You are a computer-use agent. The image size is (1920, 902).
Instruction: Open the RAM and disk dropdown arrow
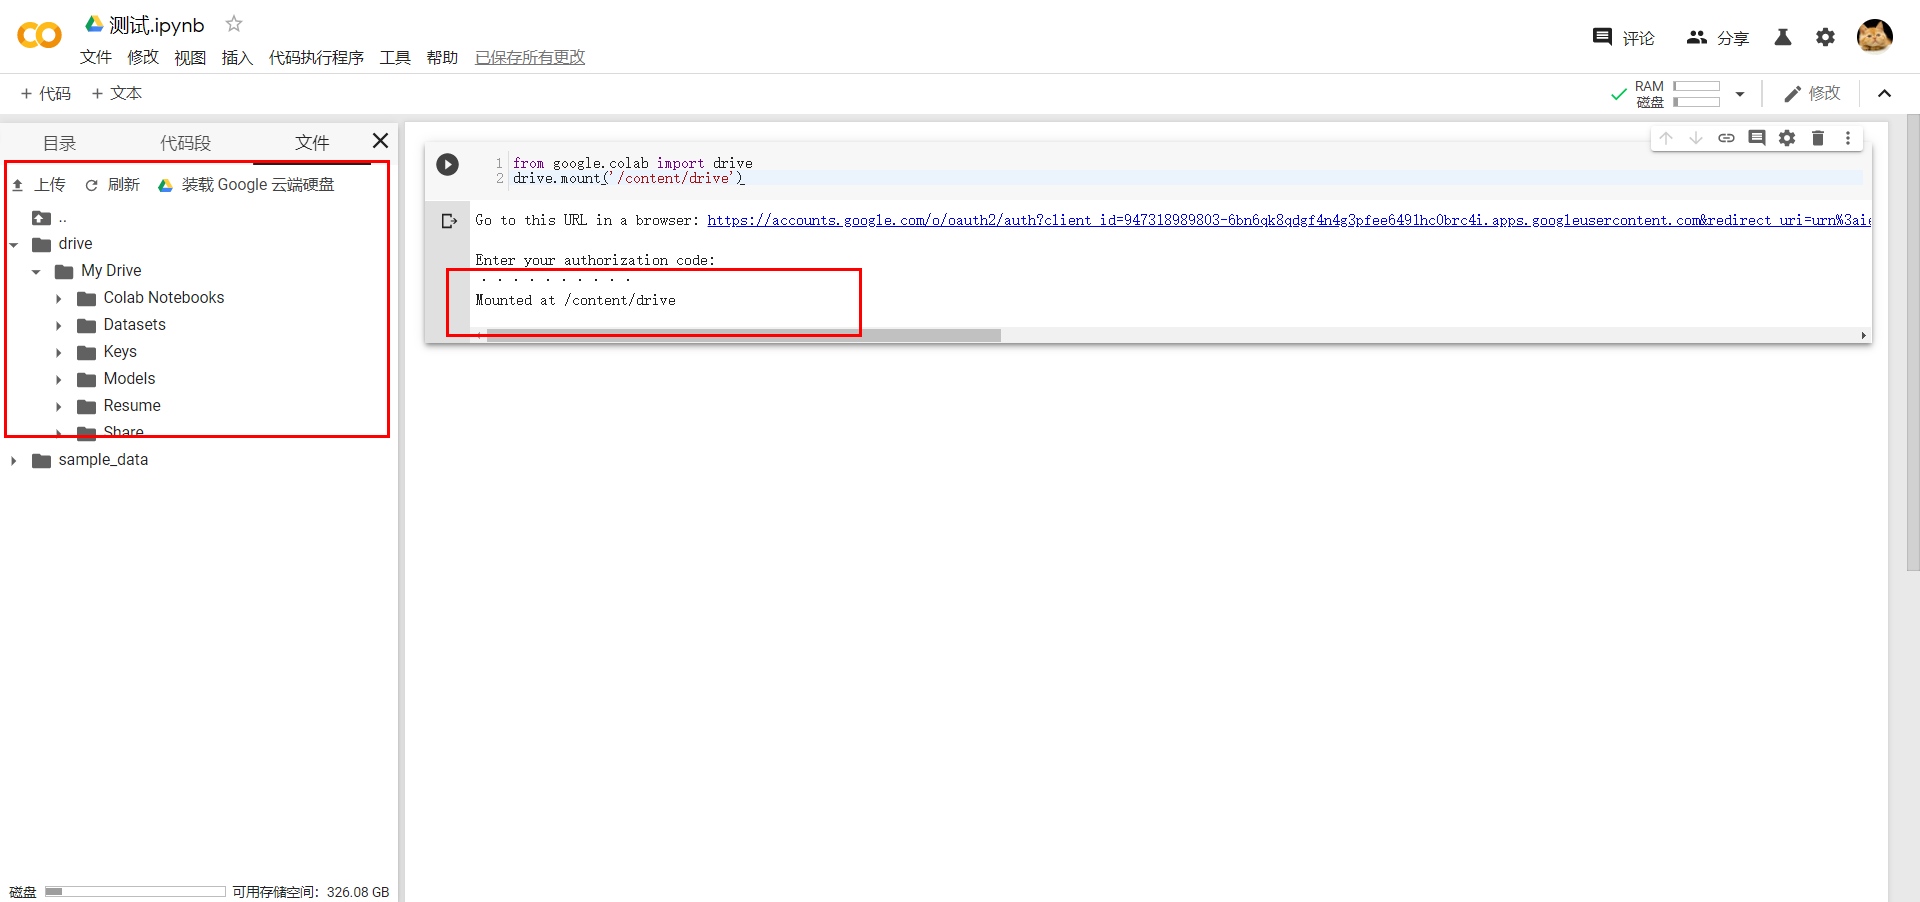[1740, 94]
